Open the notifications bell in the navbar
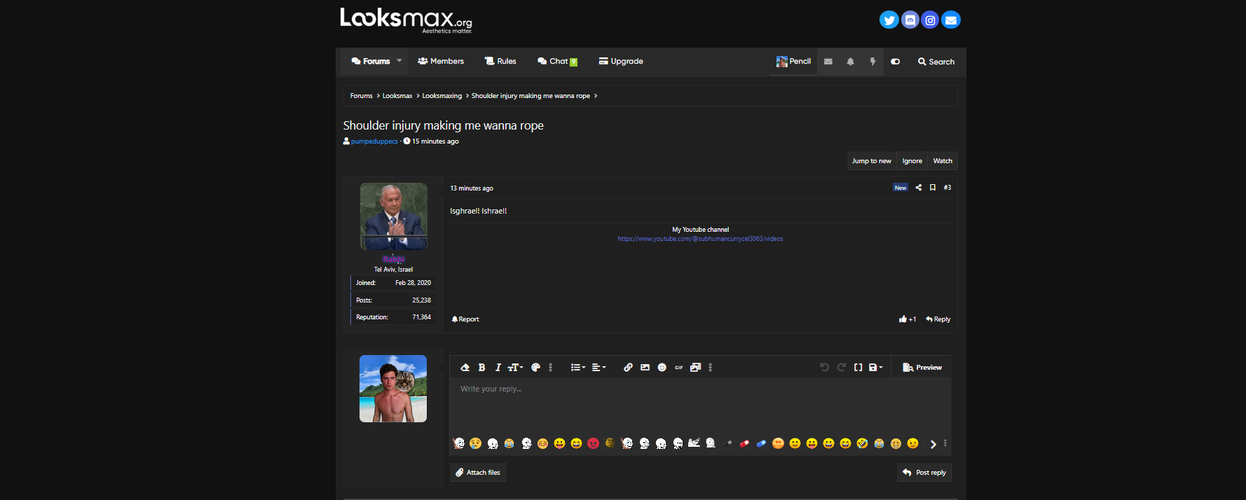 point(850,62)
